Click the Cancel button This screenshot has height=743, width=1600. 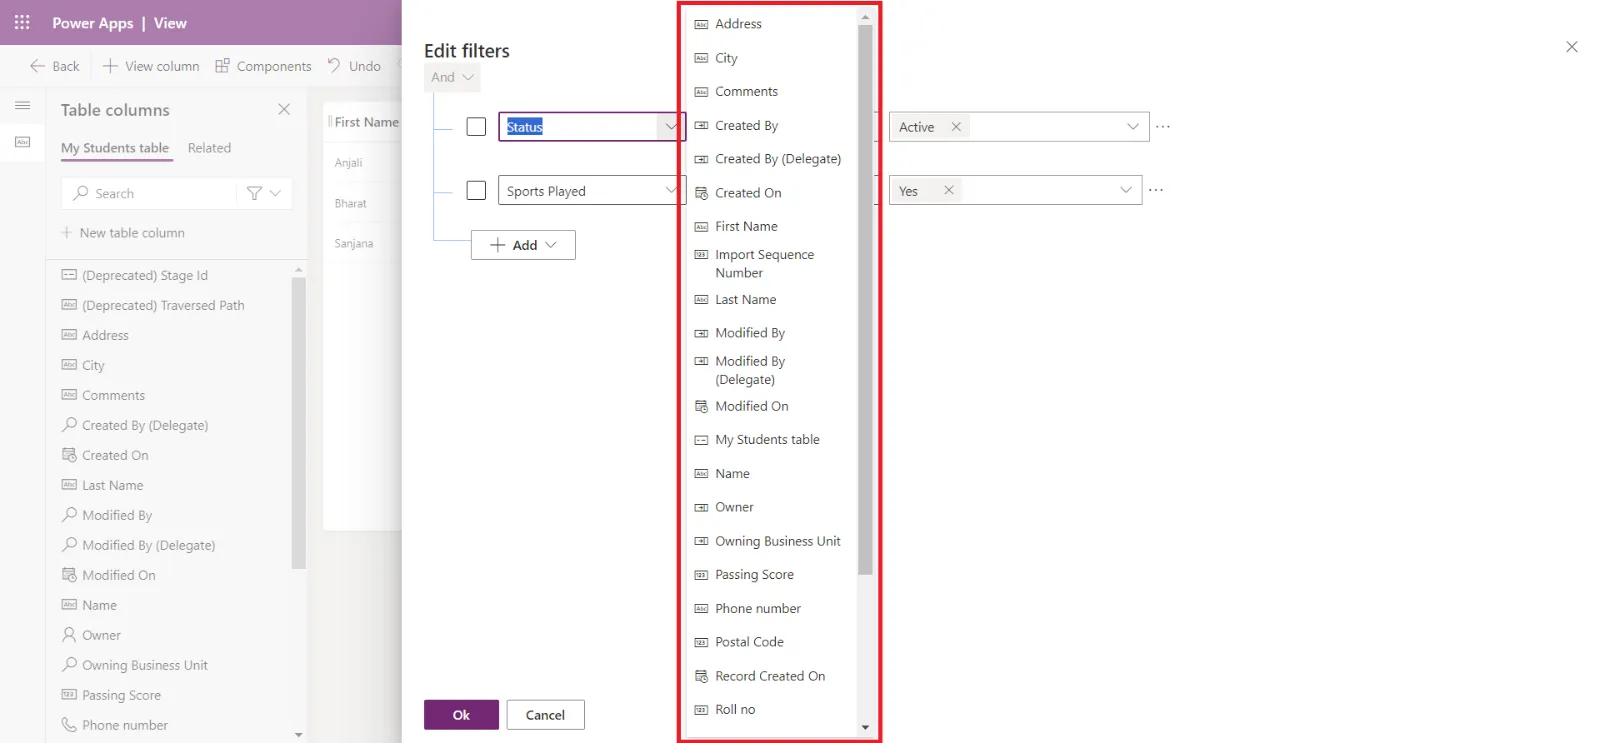pyautogui.click(x=545, y=715)
